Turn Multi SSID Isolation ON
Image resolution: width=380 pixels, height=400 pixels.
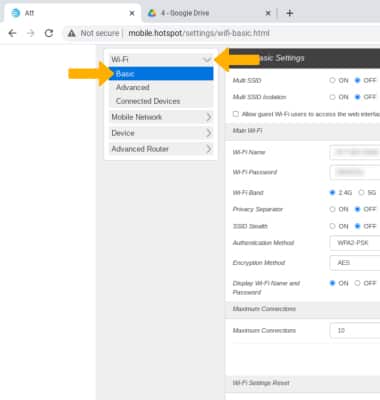click(x=332, y=97)
